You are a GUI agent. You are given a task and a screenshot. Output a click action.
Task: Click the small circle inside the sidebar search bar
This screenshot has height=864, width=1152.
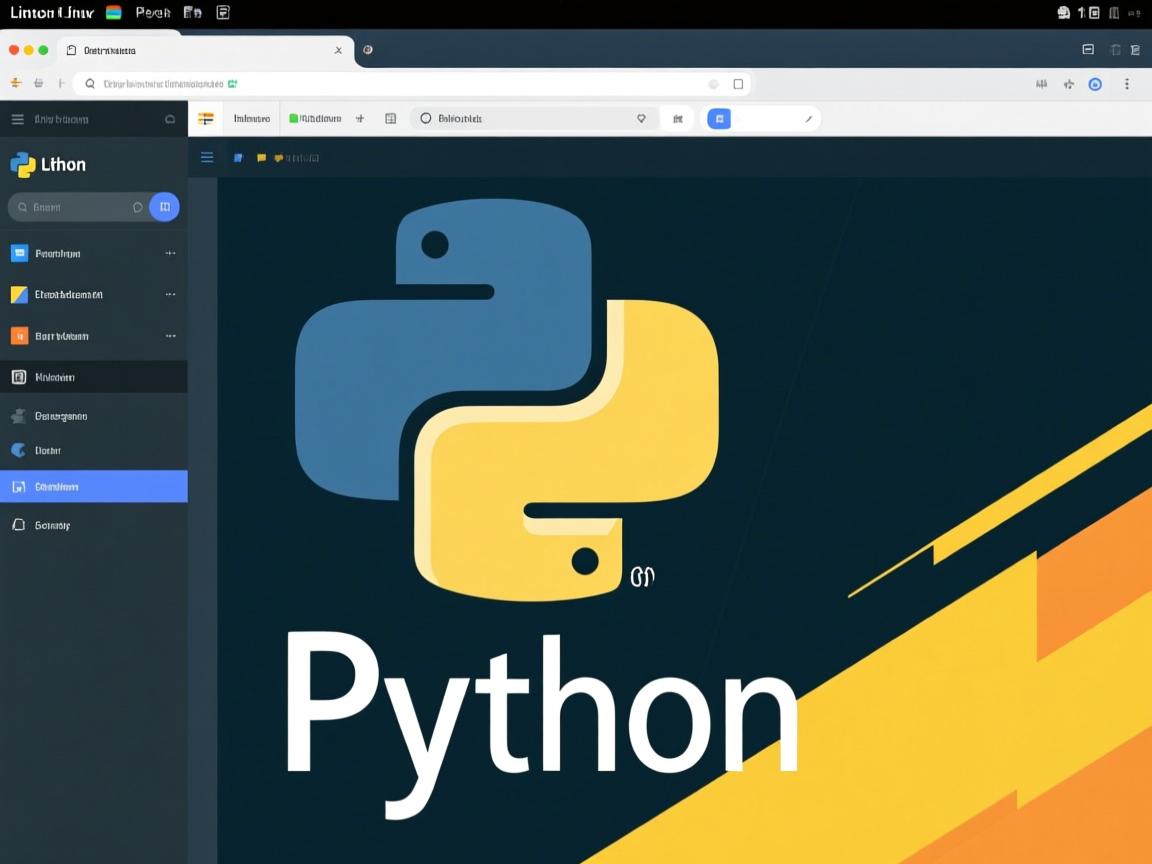click(x=137, y=207)
